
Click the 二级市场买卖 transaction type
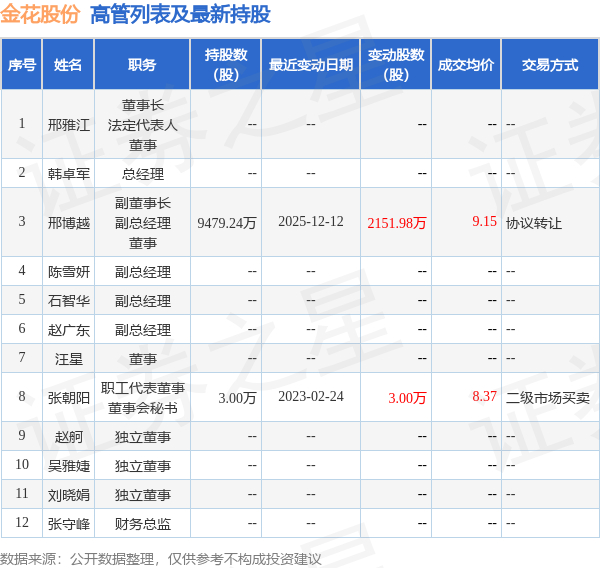coord(548,398)
